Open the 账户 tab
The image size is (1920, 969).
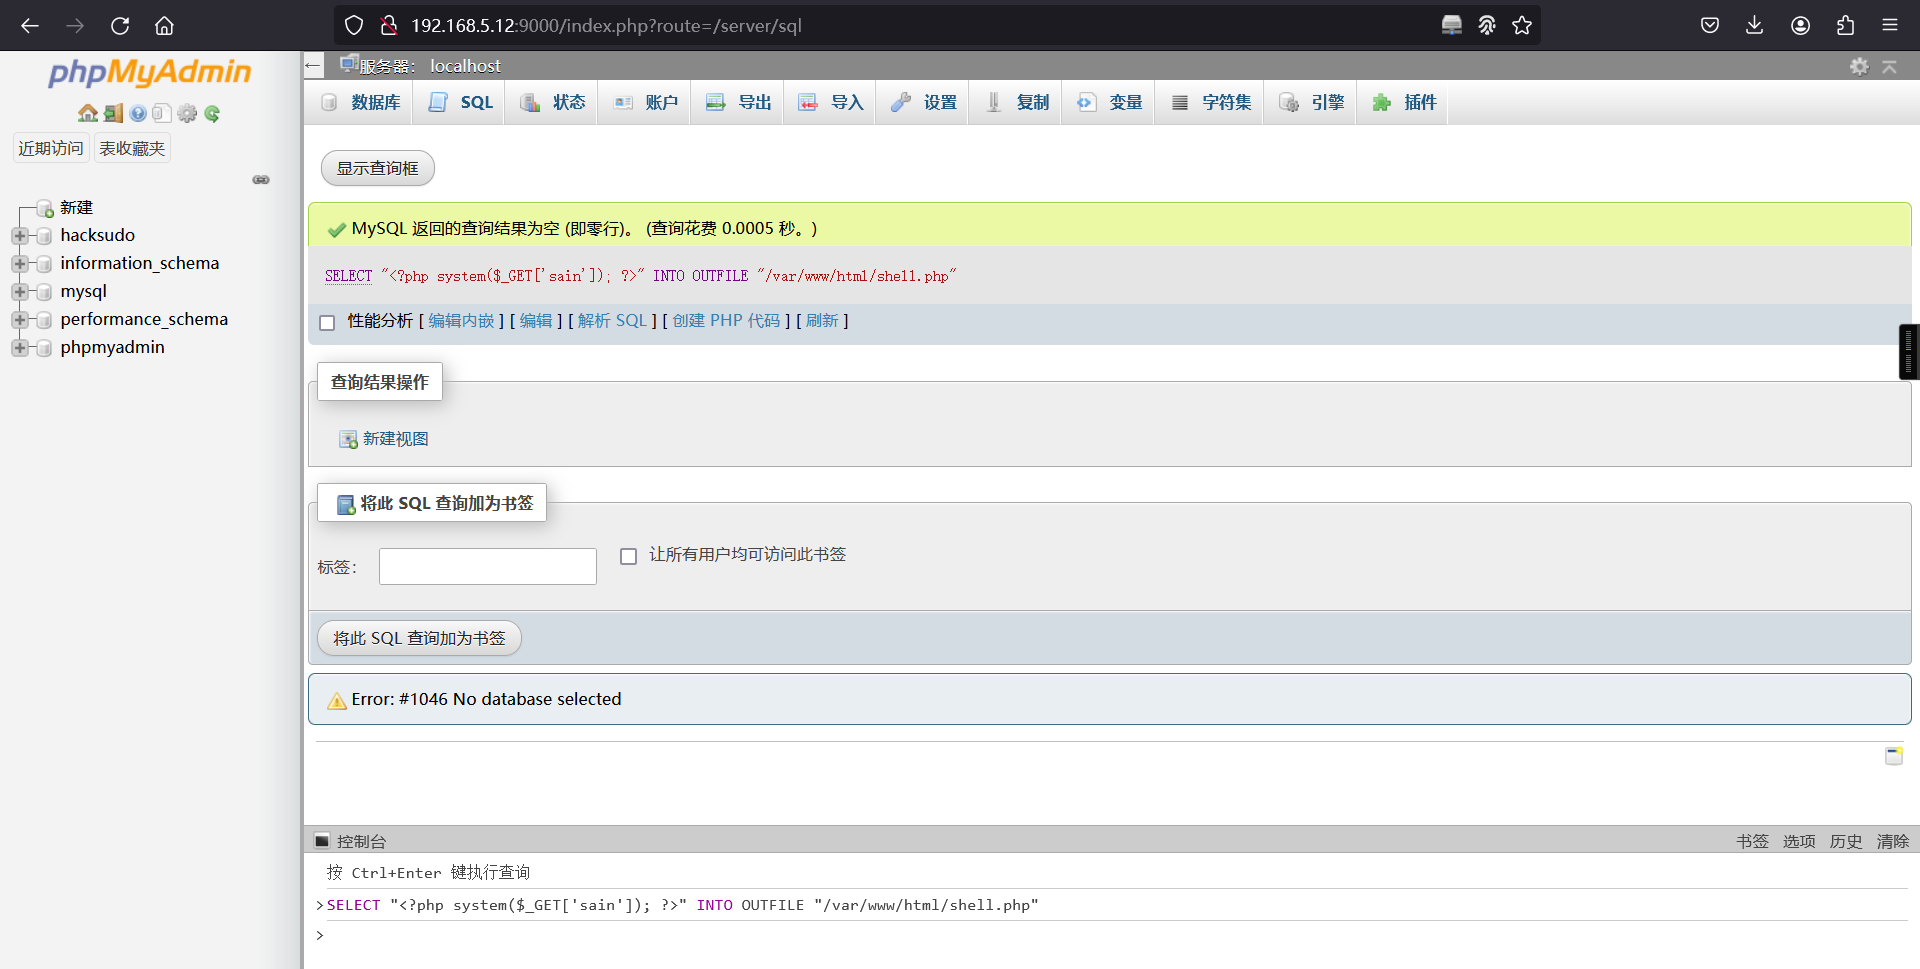pyautogui.click(x=645, y=102)
